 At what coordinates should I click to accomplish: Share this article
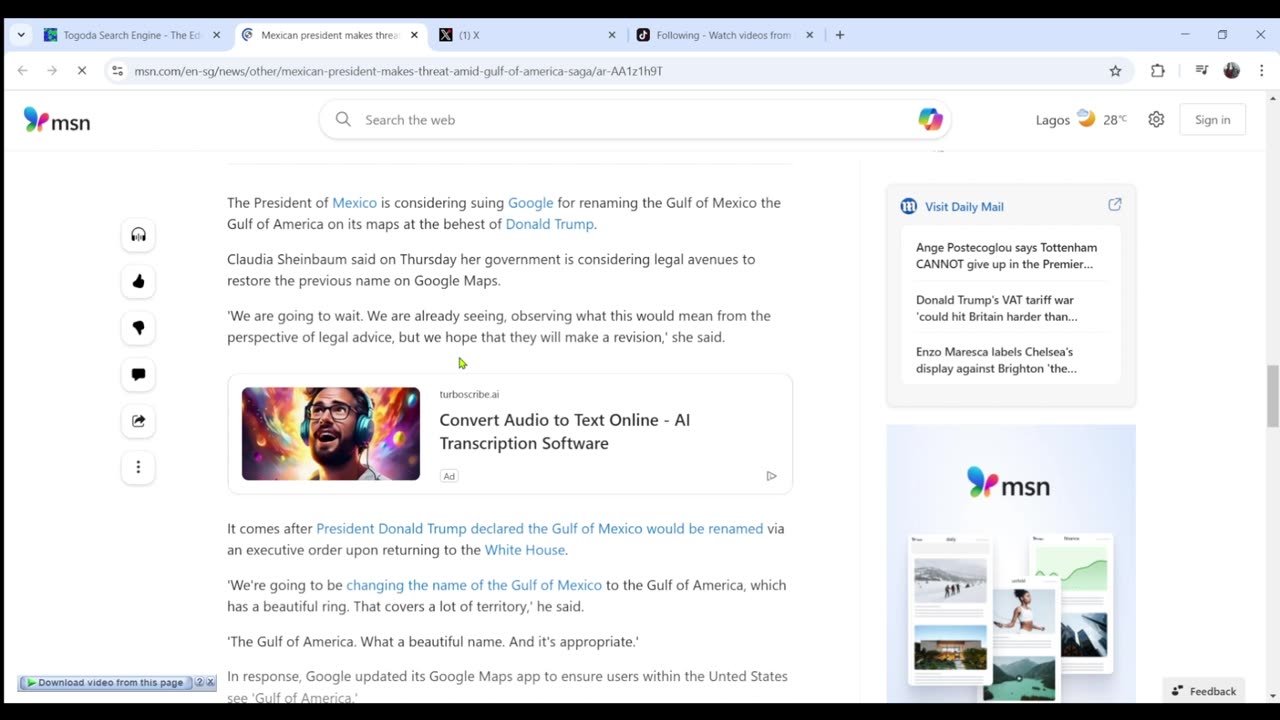pos(138,421)
